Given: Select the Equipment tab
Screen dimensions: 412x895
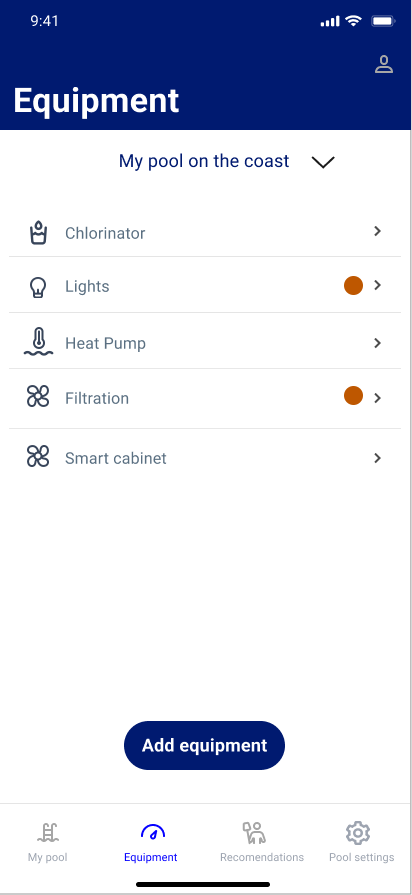Looking at the screenshot, I should pos(151,841).
